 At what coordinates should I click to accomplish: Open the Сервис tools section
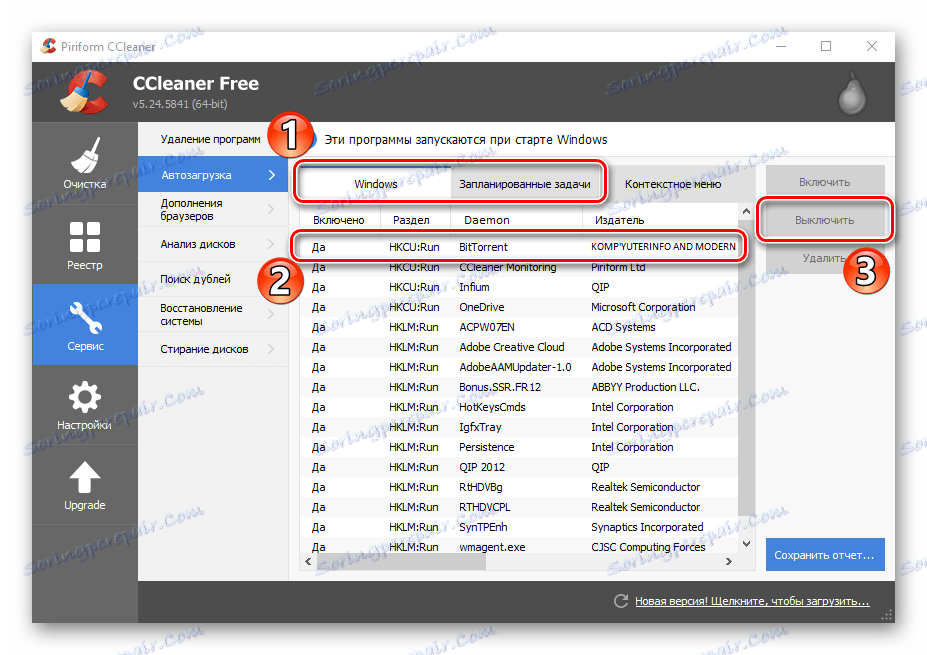85,325
